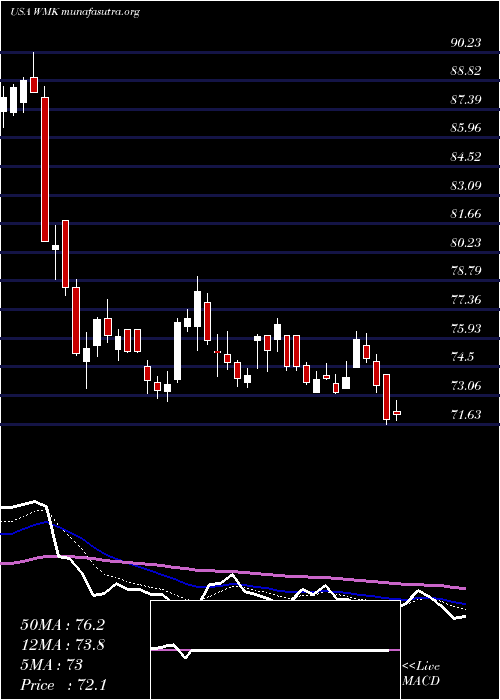Select the 73.06 price axis label
The width and height of the screenshot is (500, 700).
(x=466, y=386)
